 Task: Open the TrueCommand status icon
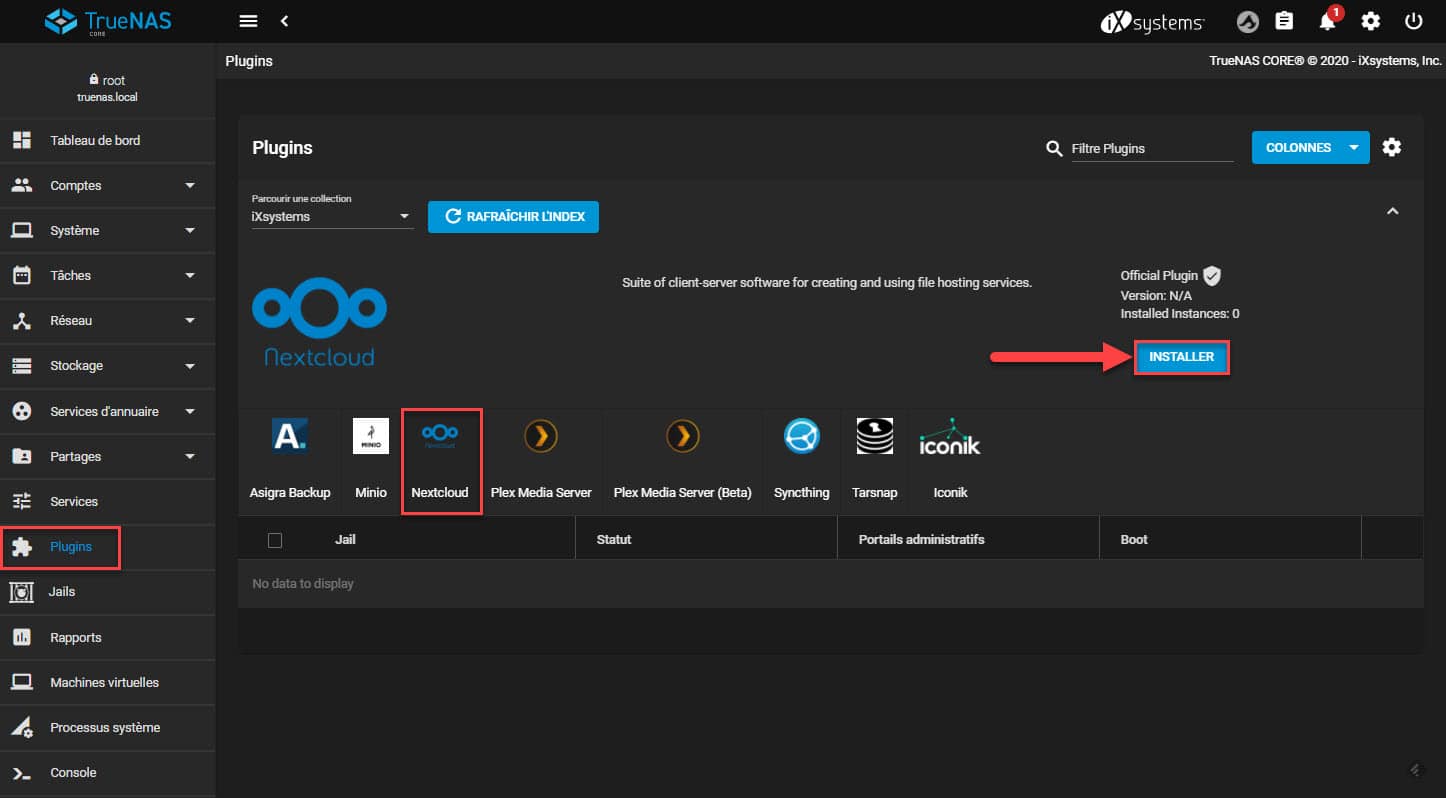1247,21
